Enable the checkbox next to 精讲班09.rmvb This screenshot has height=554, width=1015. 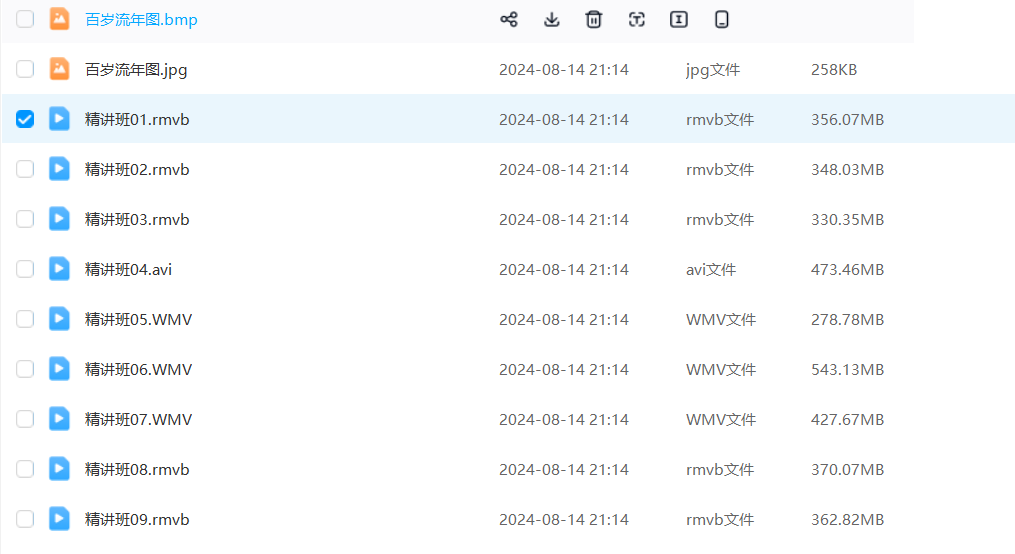point(25,519)
